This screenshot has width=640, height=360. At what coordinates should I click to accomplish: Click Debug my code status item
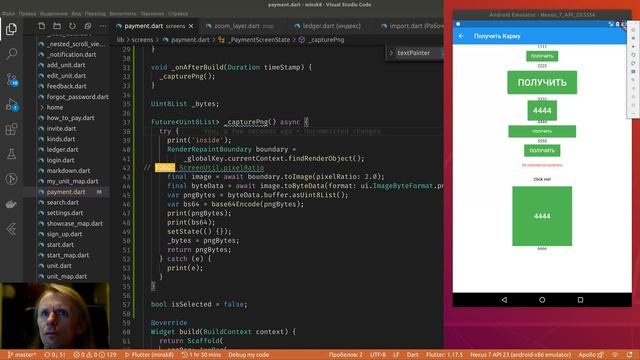tap(249, 355)
